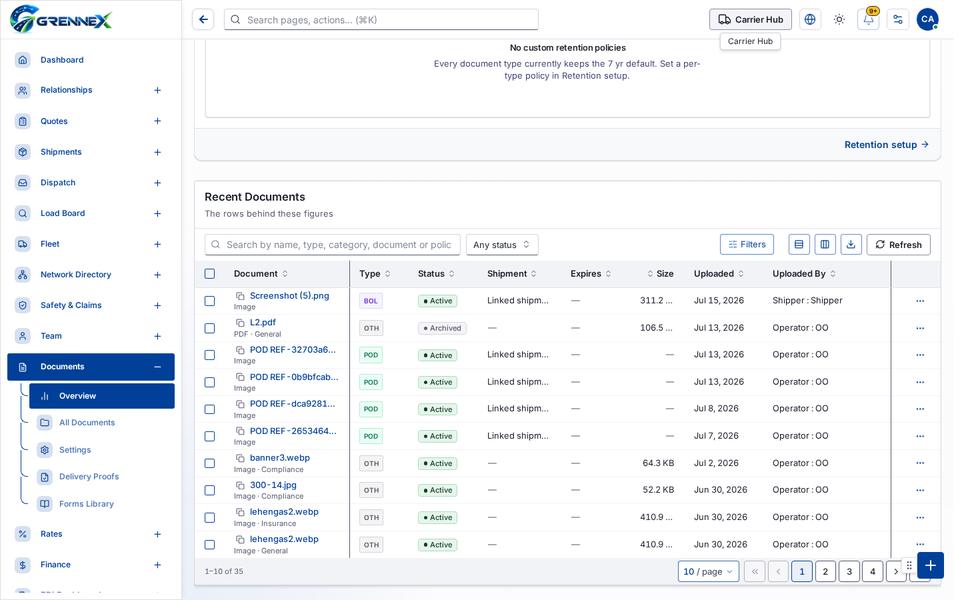Focus the global search pages field
The image size is (960, 600).
pyautogui.click(x=381, y=20)
